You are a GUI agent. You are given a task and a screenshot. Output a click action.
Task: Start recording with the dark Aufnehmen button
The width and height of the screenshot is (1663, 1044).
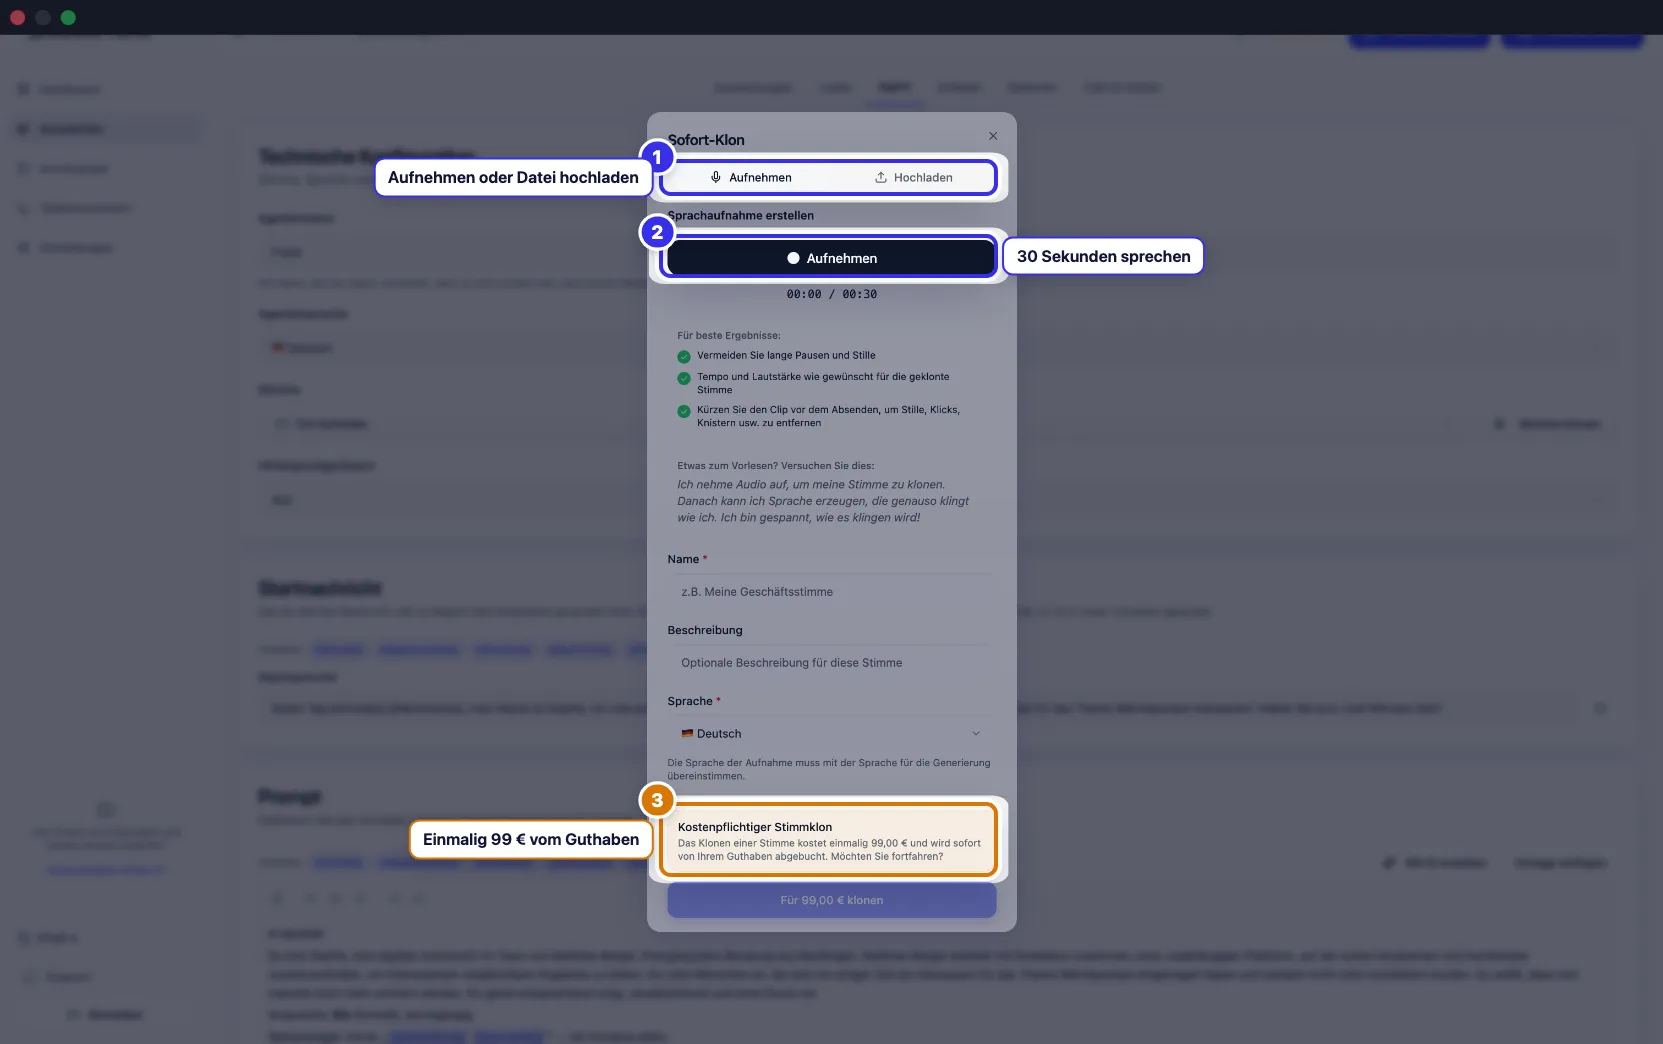point(832,258)
